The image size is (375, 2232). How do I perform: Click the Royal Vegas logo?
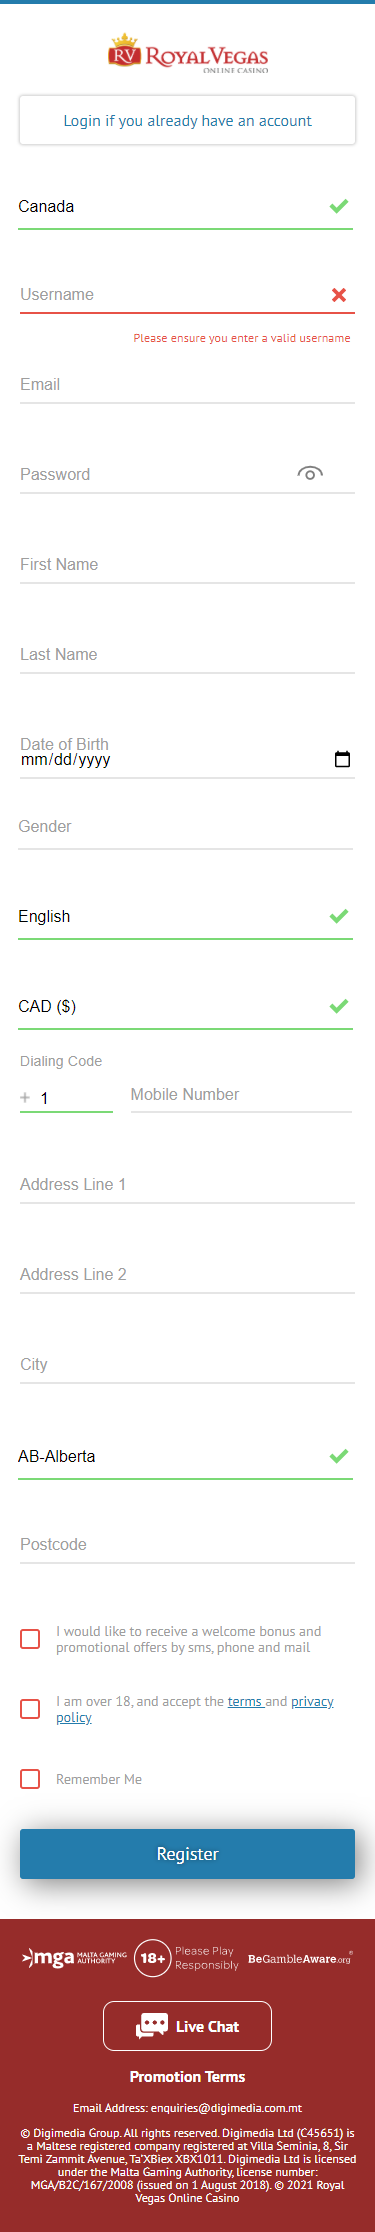188,55
